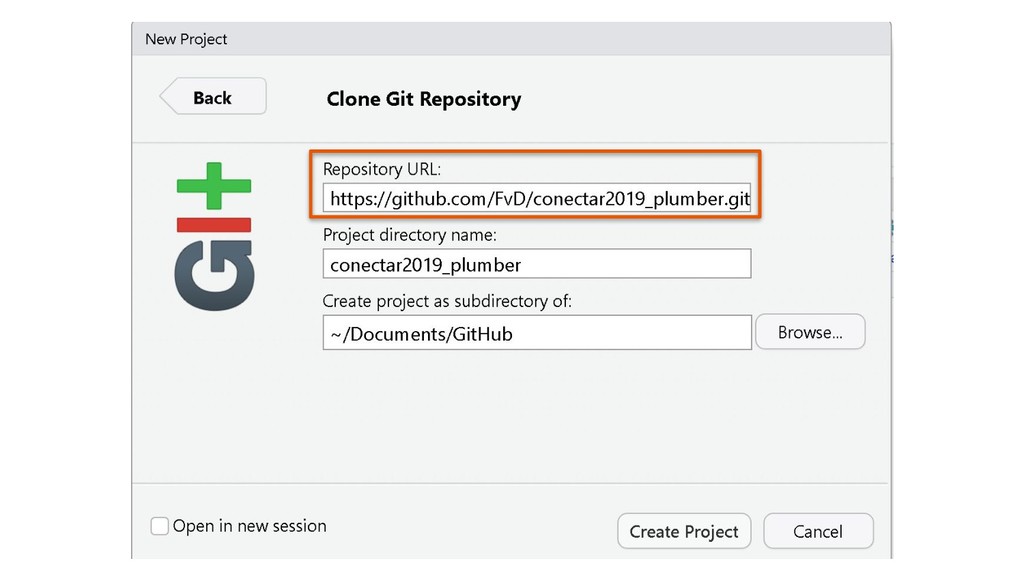Click the pointed arrow tip of the Back button
The width and height of the screenshot is (1024, 576).
click(x=167, y=97)
